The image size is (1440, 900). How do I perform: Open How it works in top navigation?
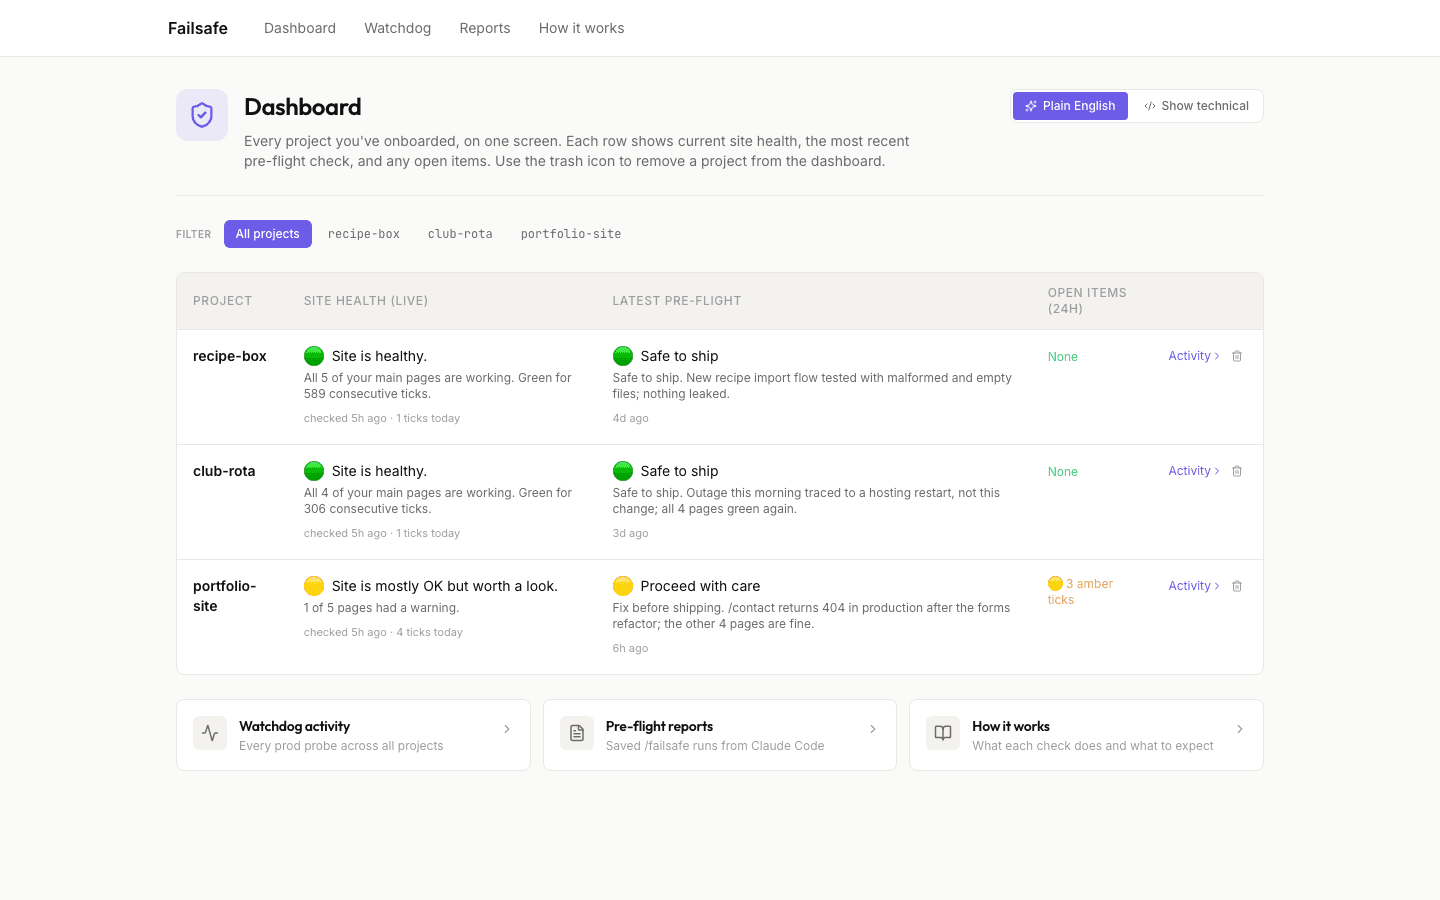click(582, 28)
